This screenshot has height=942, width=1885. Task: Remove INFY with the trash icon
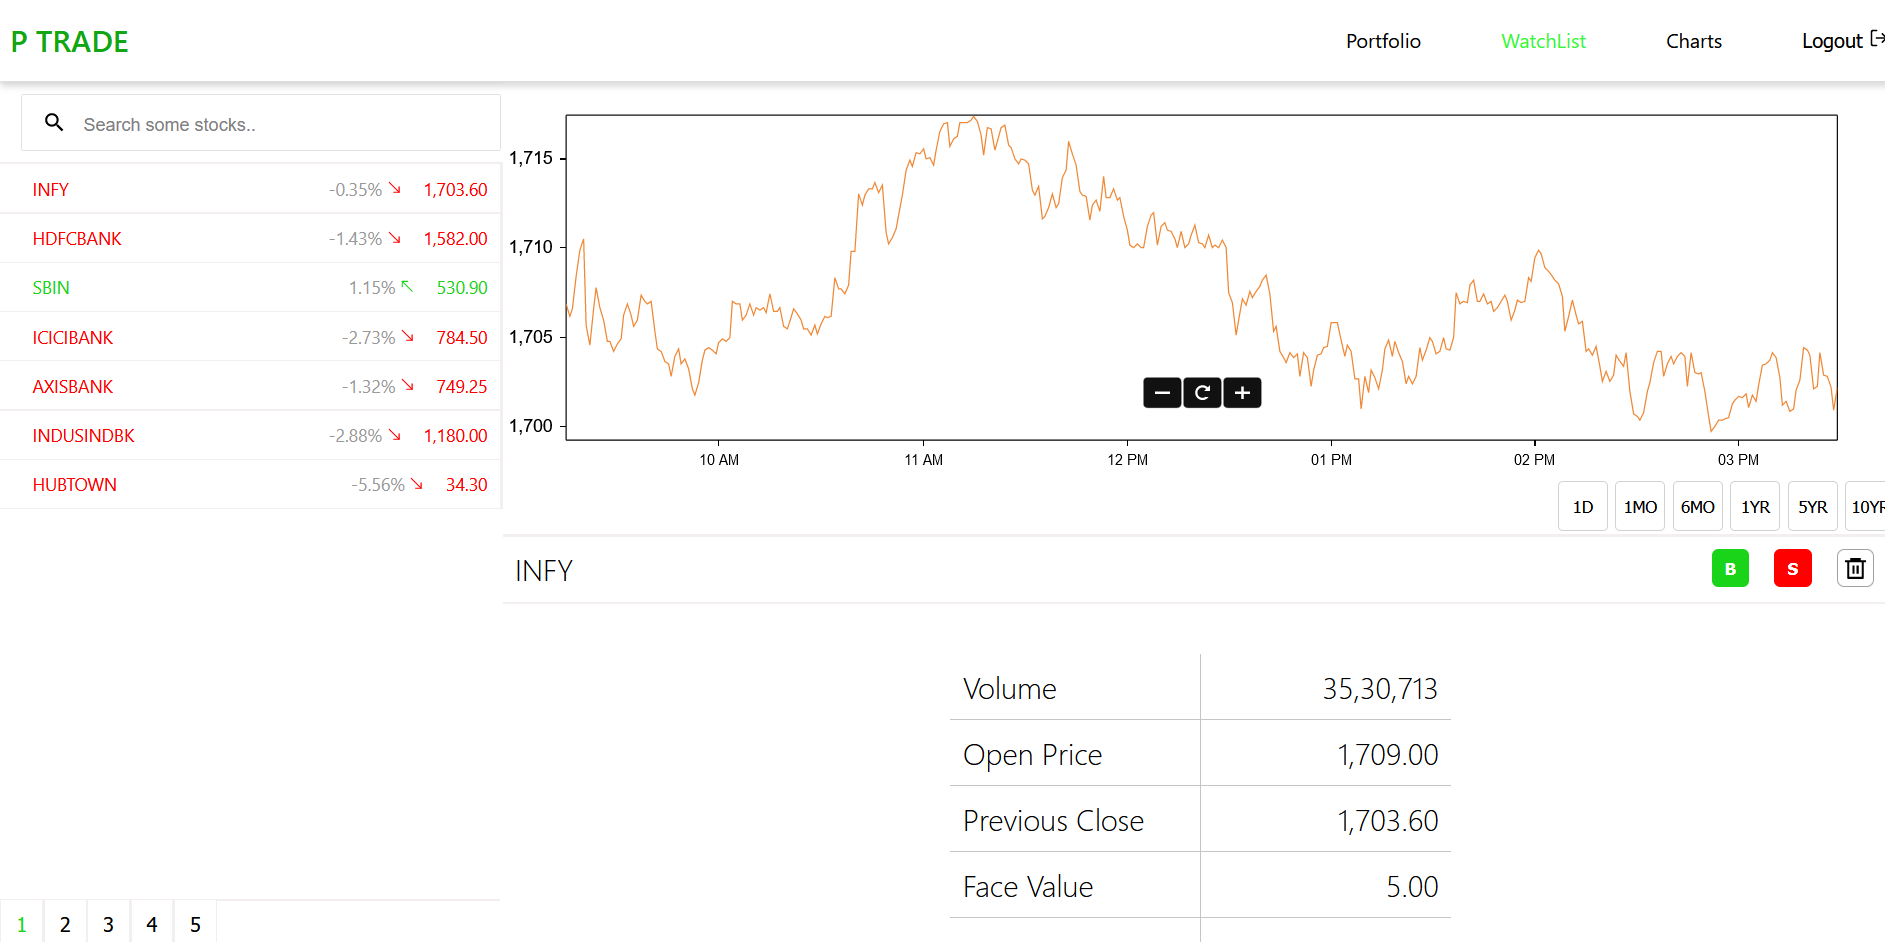coord(1855,568)
